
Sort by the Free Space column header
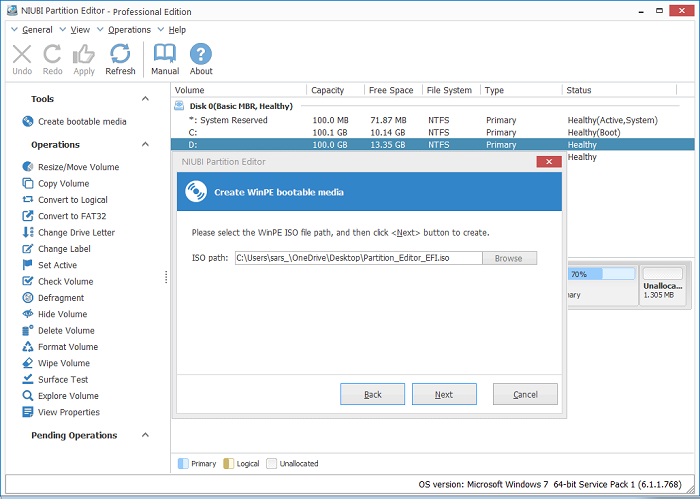[393, 90]
